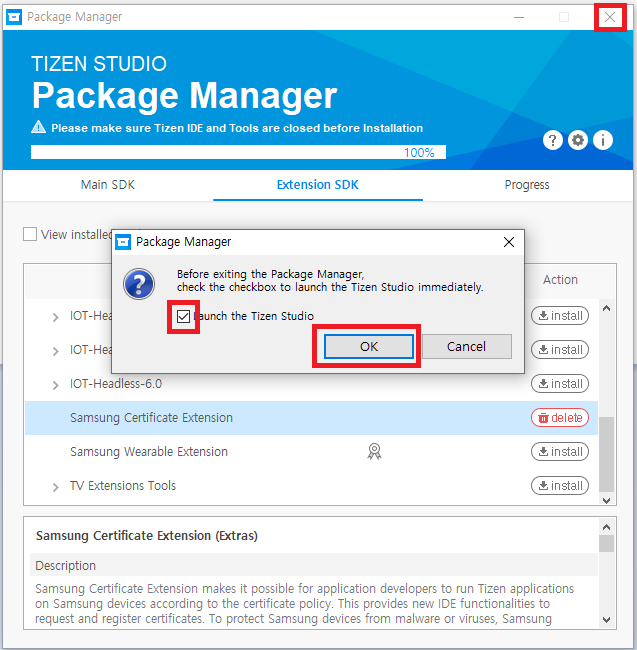Click the warning triangle icon in banner
This screenshot has width=637, height=650.
(39, 127)
